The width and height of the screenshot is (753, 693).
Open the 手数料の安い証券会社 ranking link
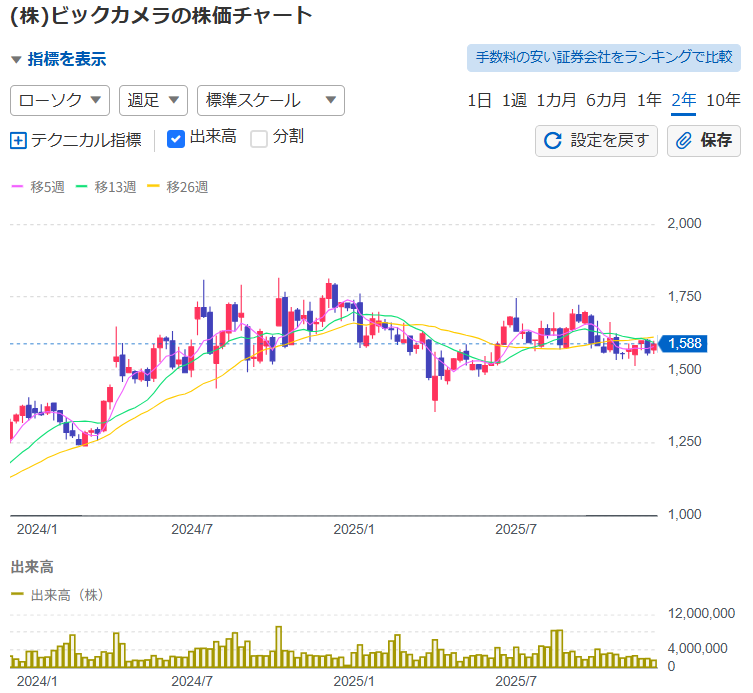point(604,58)
